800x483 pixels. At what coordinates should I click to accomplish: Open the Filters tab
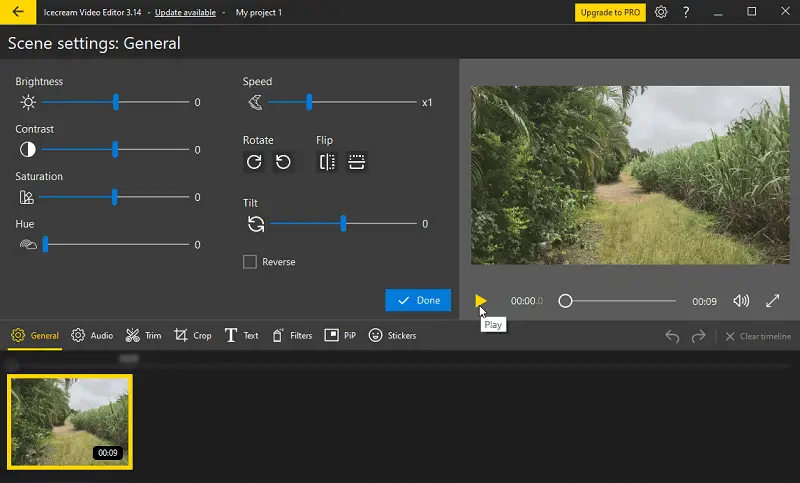[x=292, y=336]
